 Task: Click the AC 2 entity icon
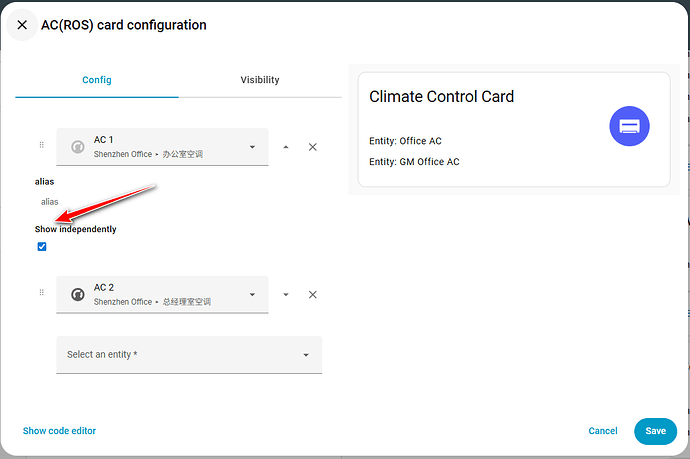click(78, 295)
